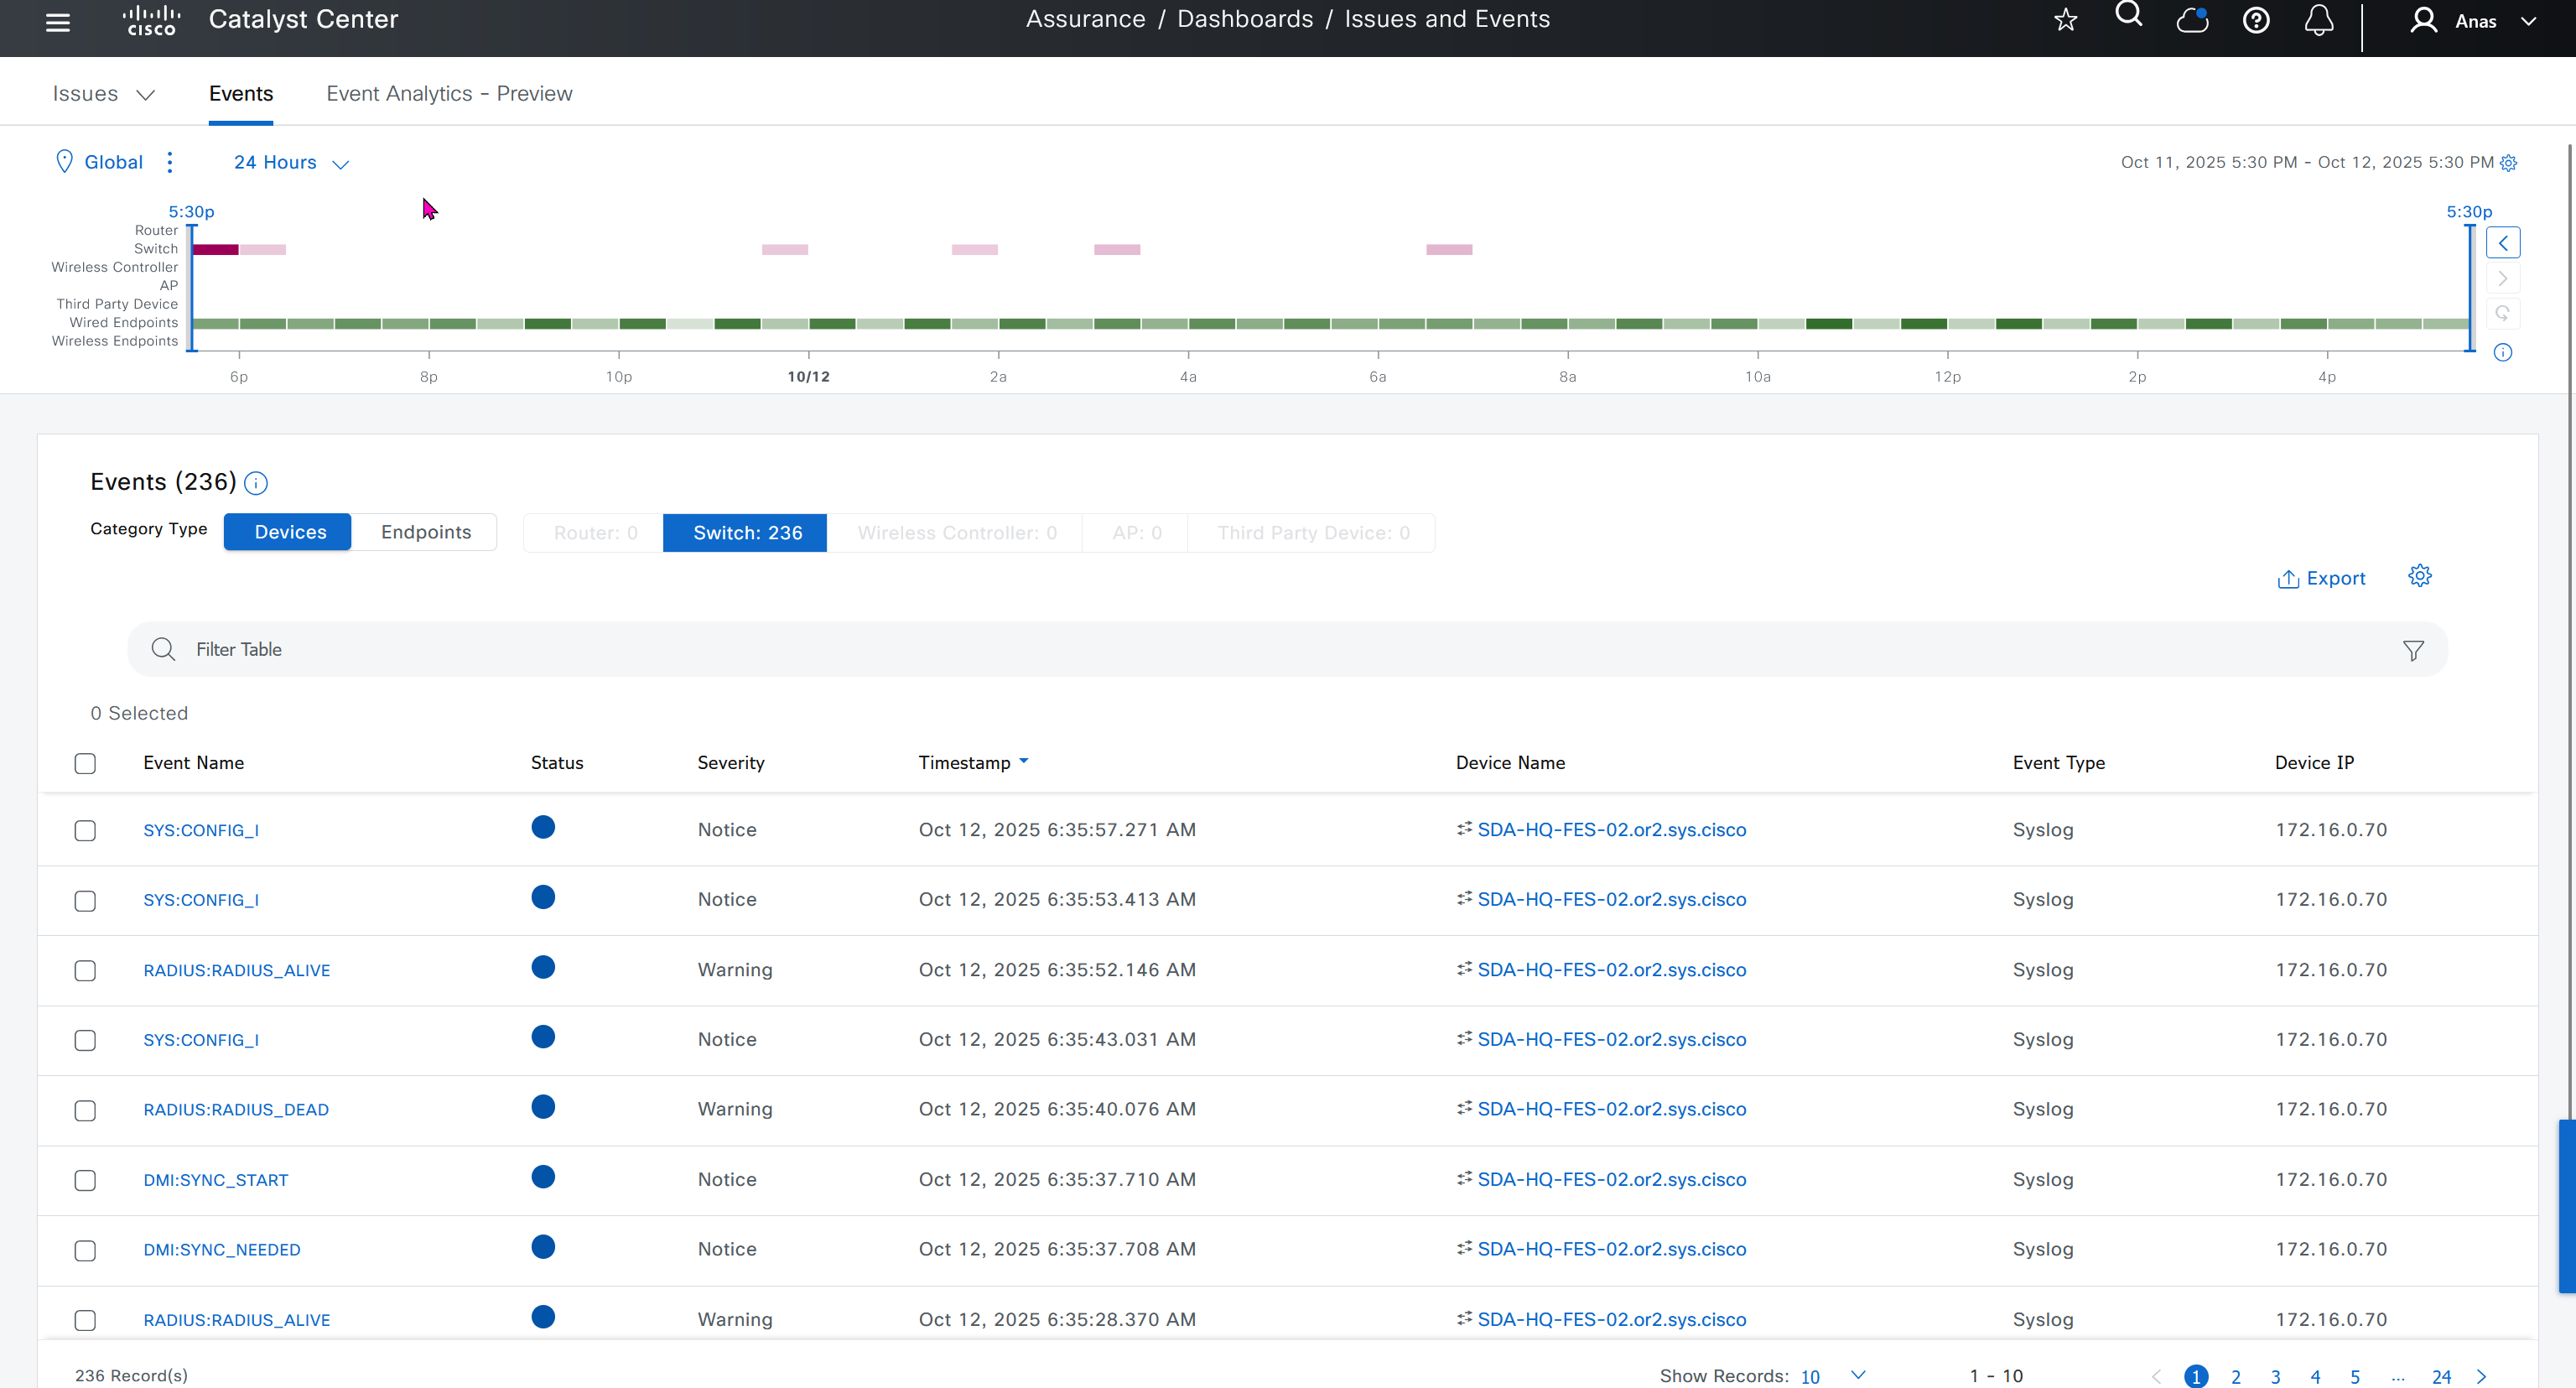Click the favorites star icon
This screenshot has width=2576, height=1388.
click(x=2066, y=20)
